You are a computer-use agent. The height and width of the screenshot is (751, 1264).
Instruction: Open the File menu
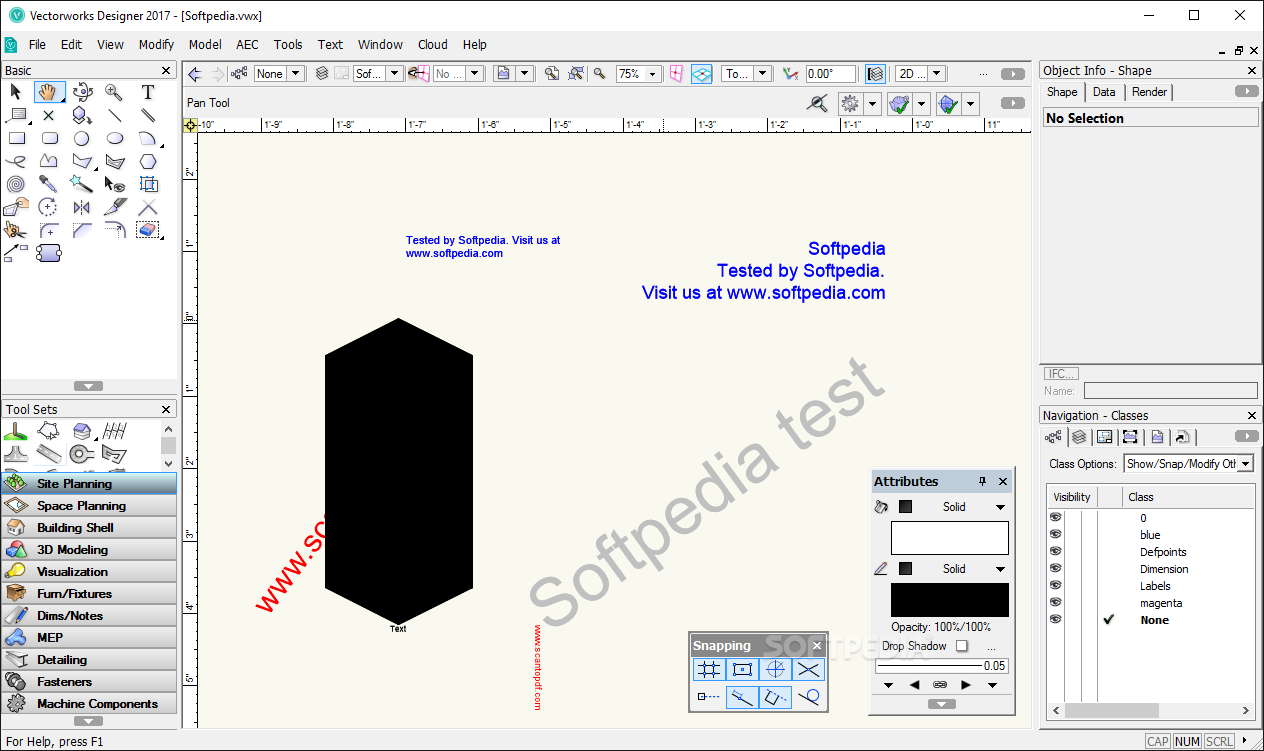(x=37, y=44)
